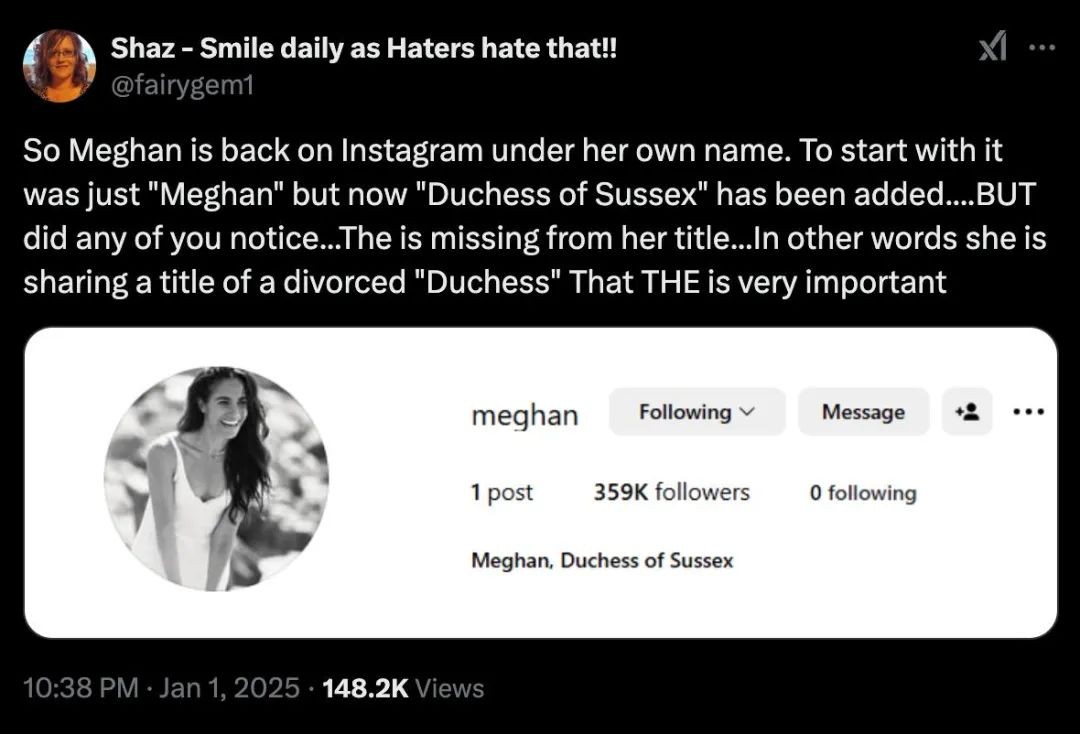Open the author's display name profile link
The height and width of the screenshot is (734, 1080).
click(x=363, y=48)
